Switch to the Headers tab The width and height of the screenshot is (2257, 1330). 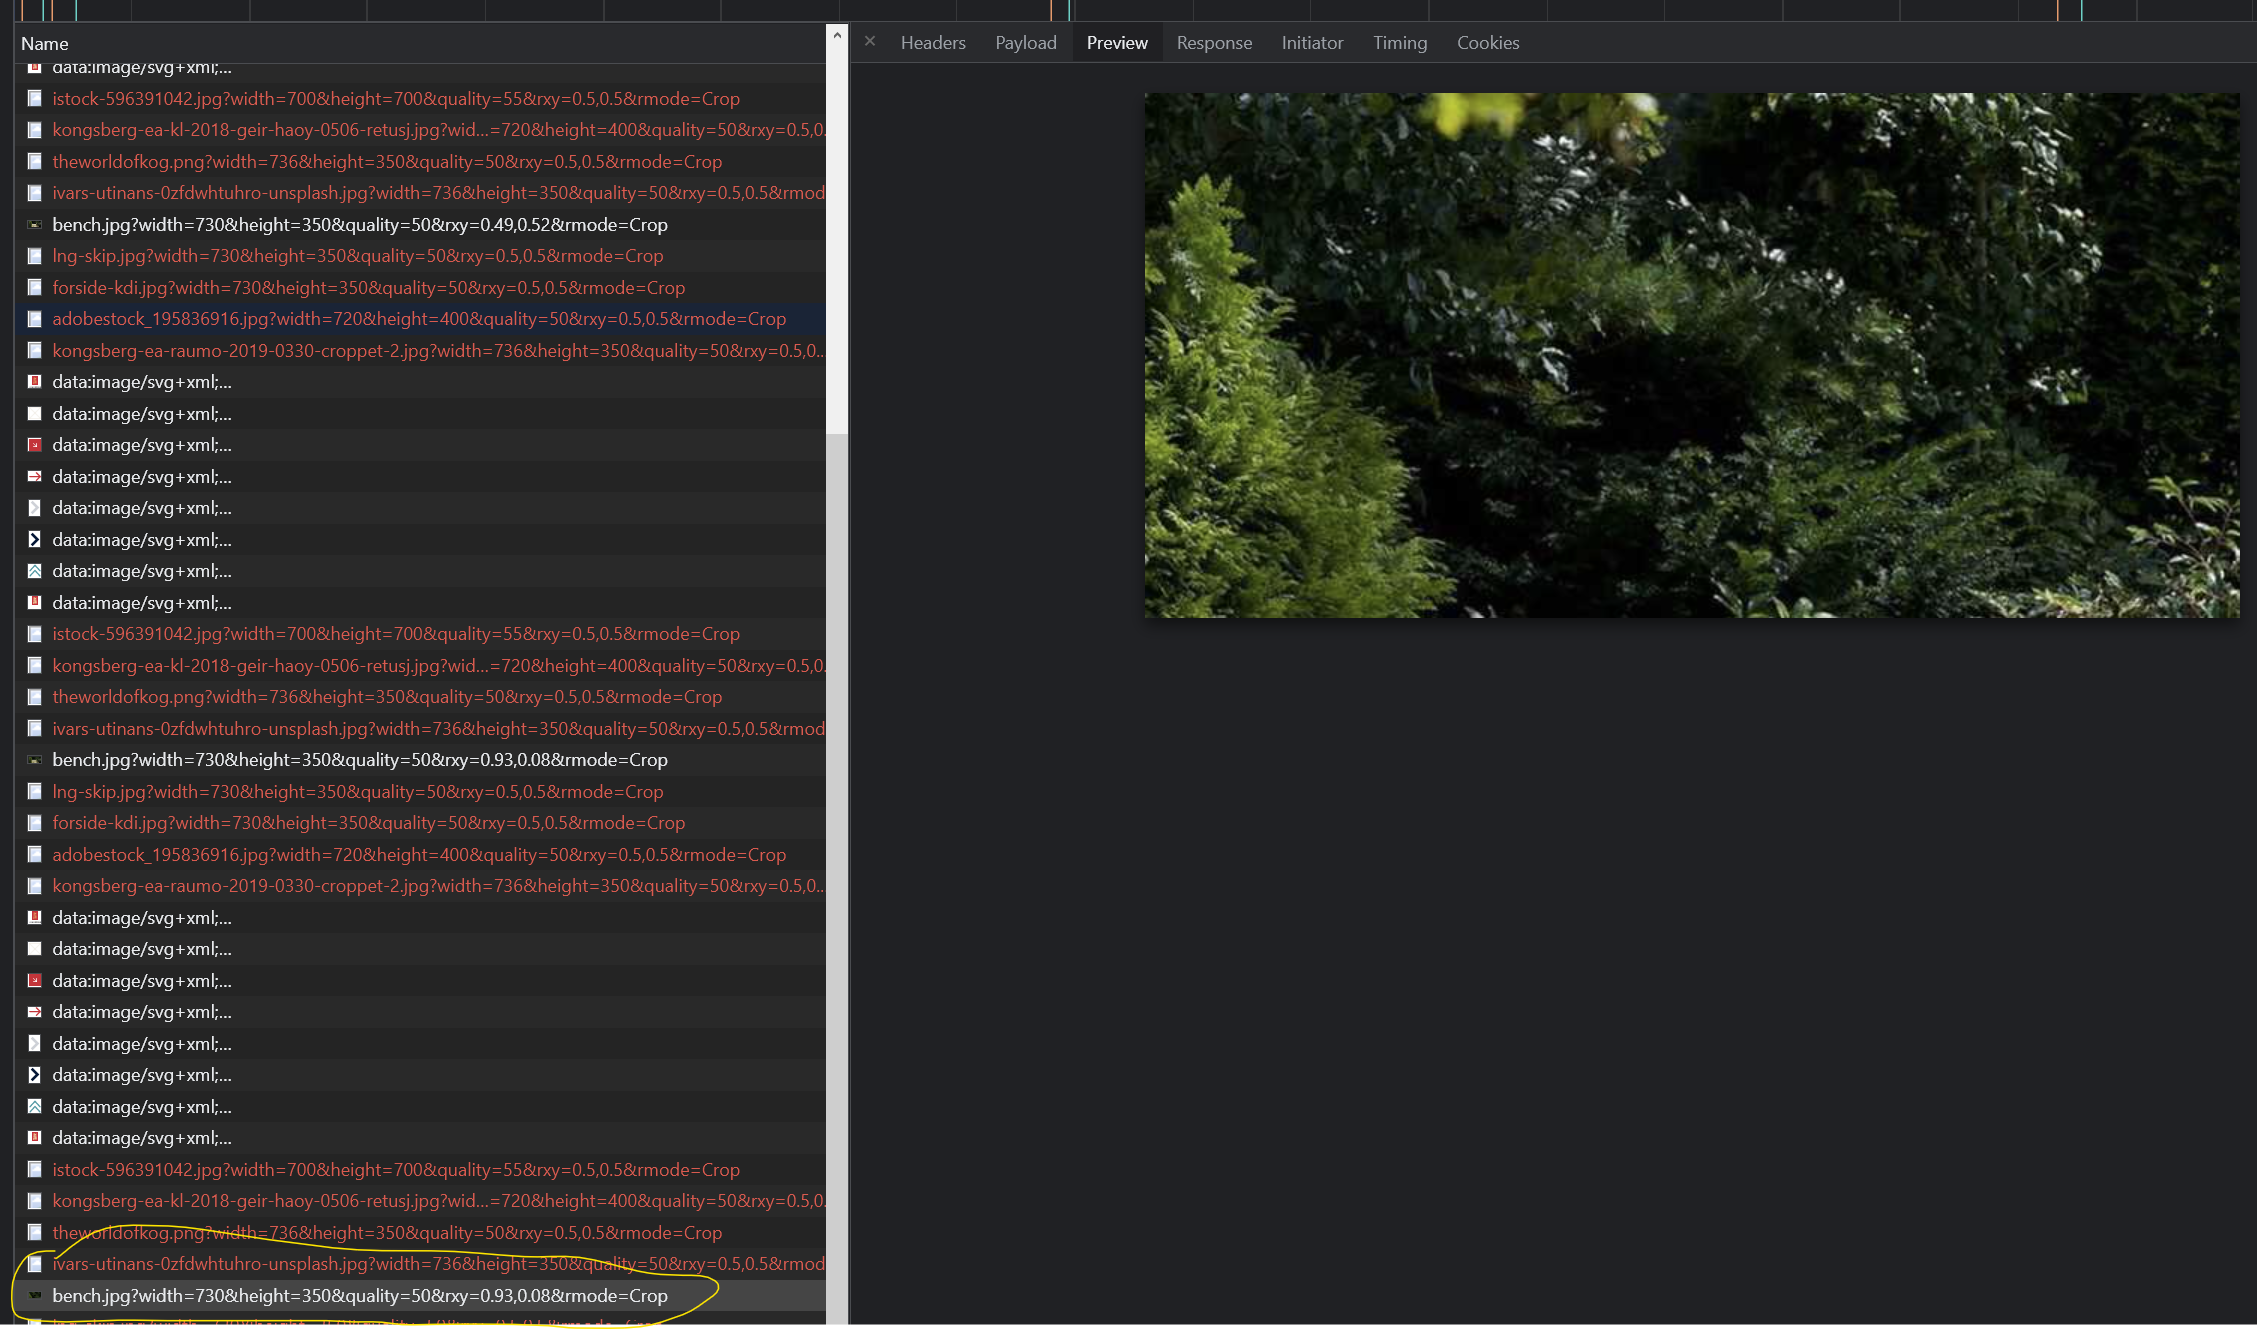(x=932, y=42)
